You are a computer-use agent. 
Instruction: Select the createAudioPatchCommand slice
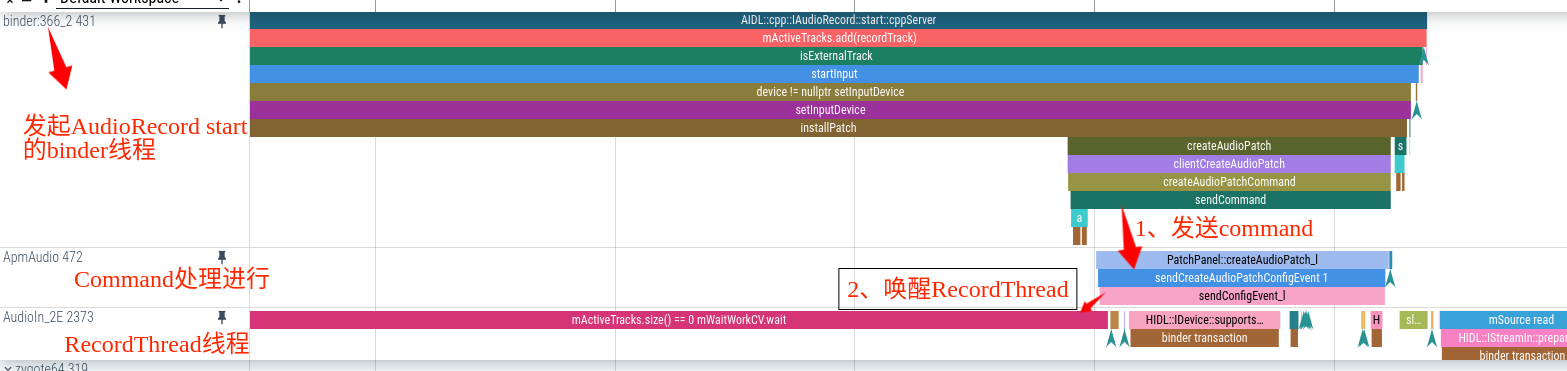[x=1229, y=182]
